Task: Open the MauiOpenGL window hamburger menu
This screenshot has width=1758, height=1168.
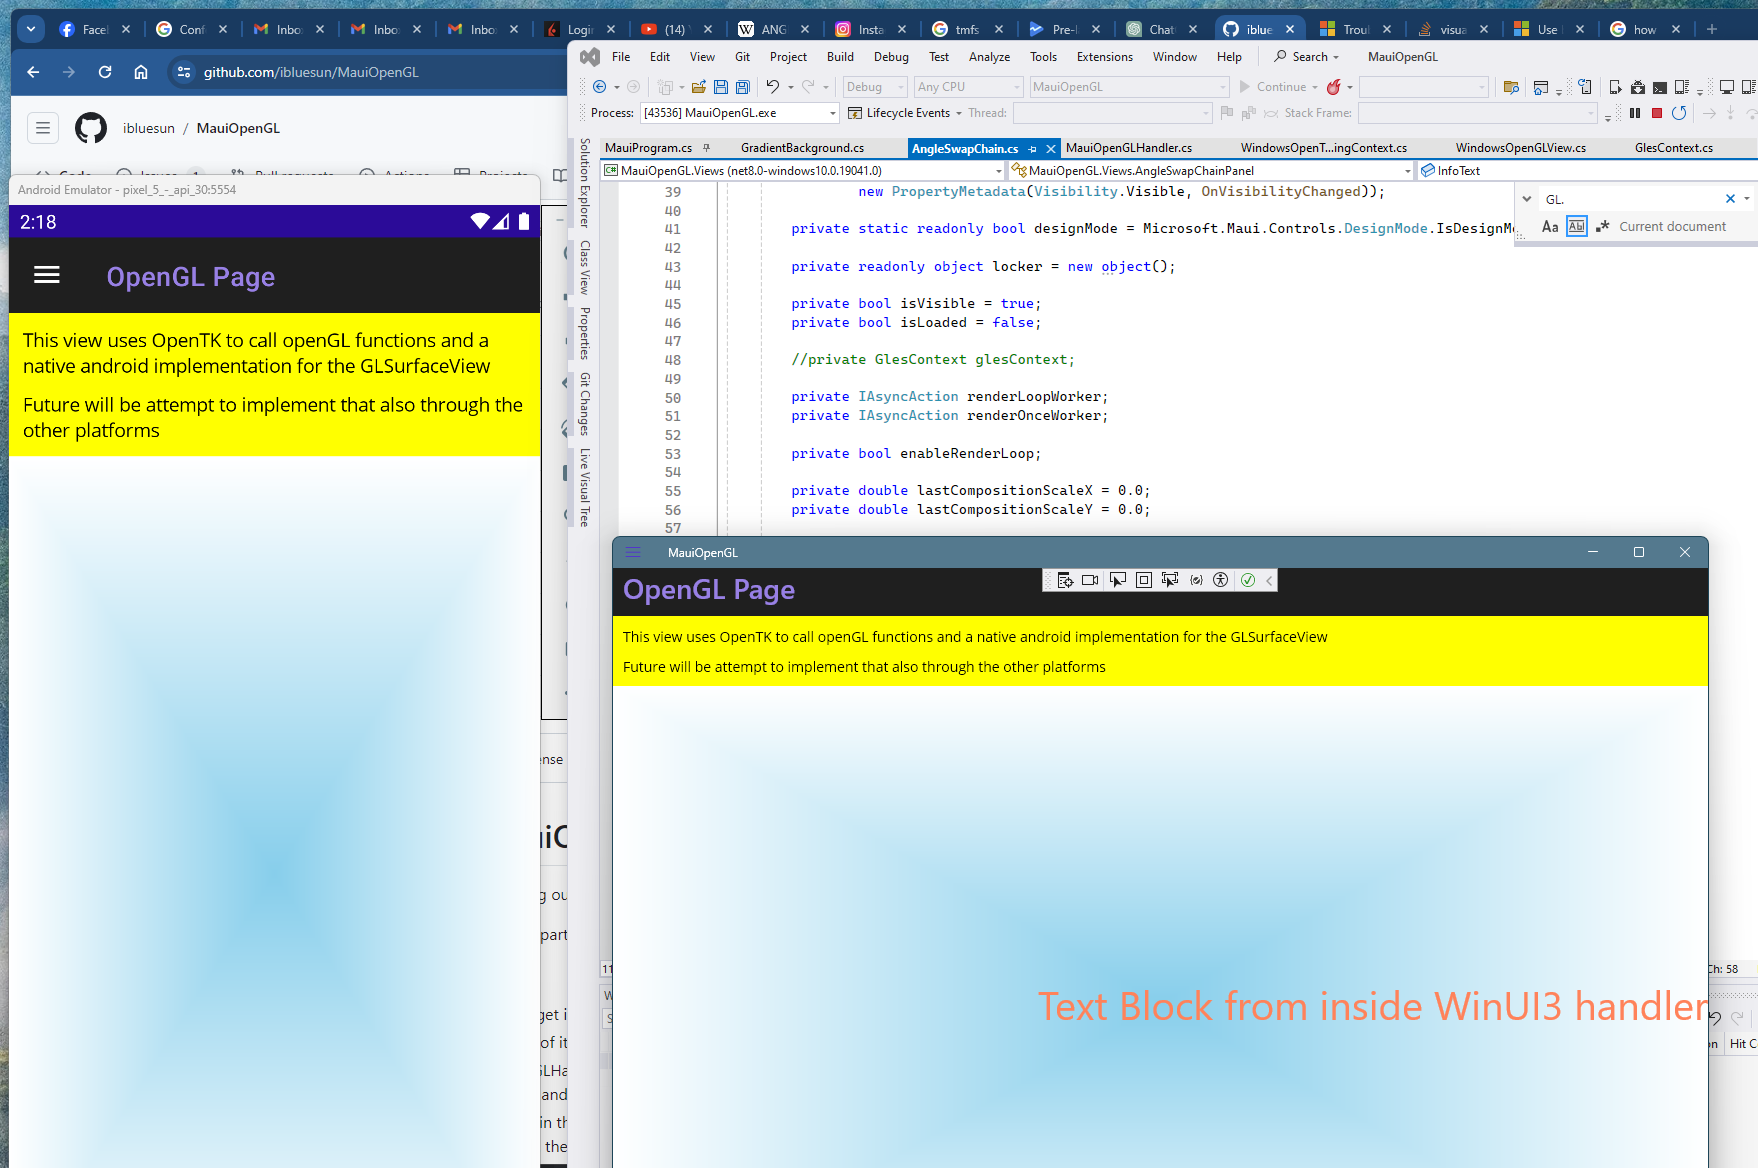Action: [633, 552]
